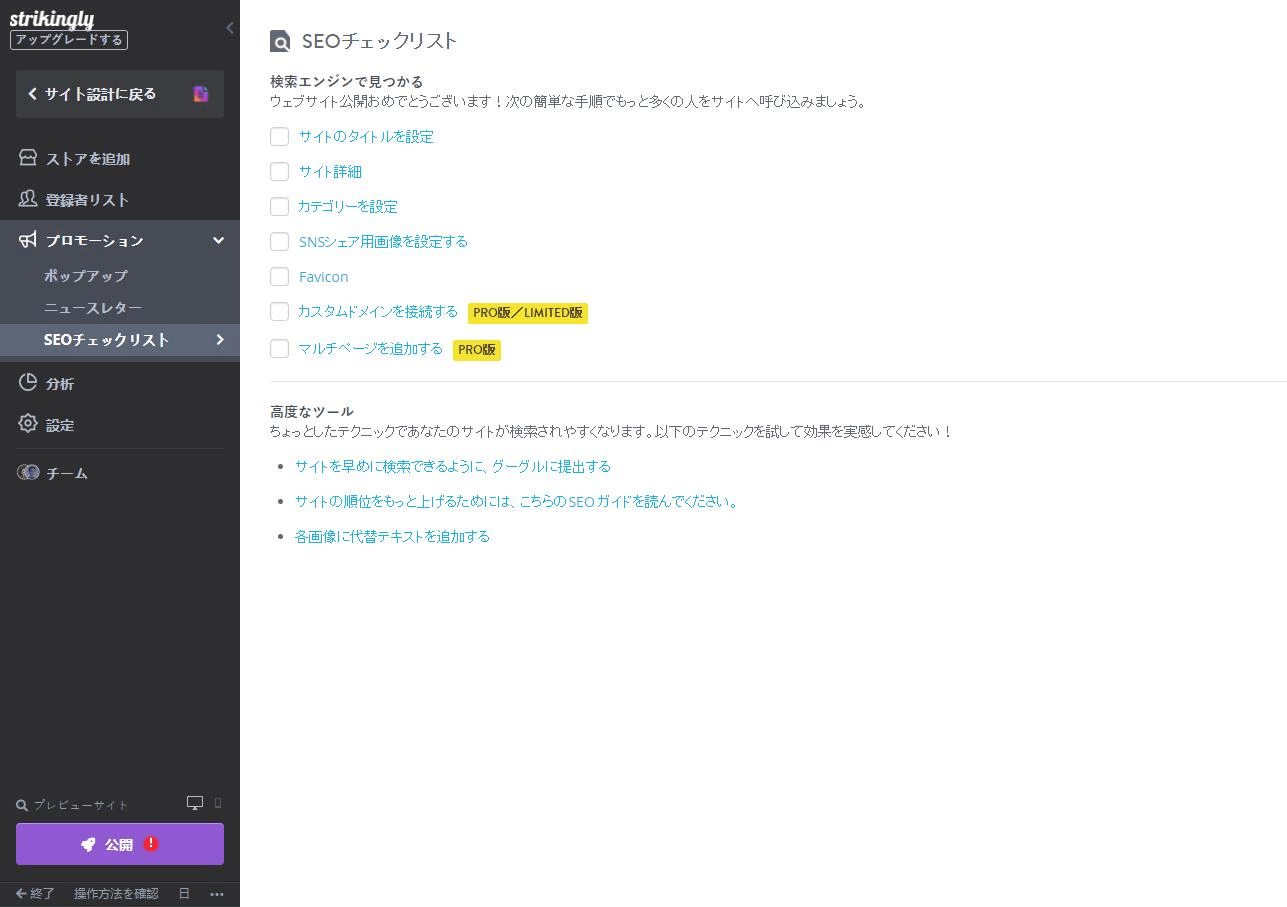
Task: Click the three-dot more options icon
Action: (x=217, y=894)
